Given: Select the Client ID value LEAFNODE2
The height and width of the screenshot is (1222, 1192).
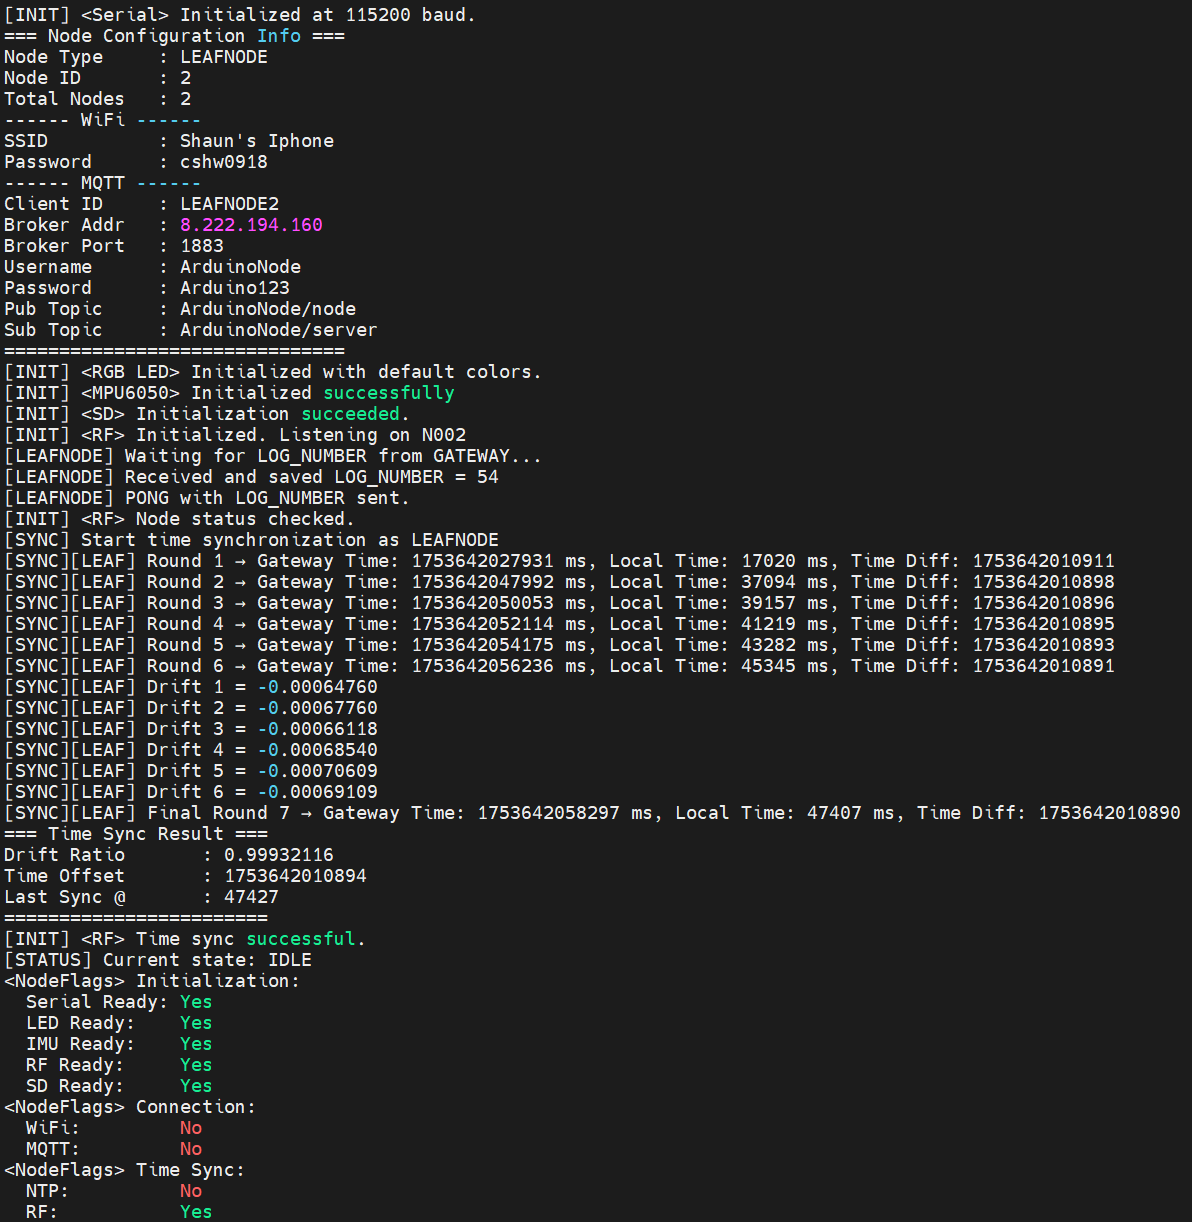Looking at the screenshot, I should (x=229, y=204).
